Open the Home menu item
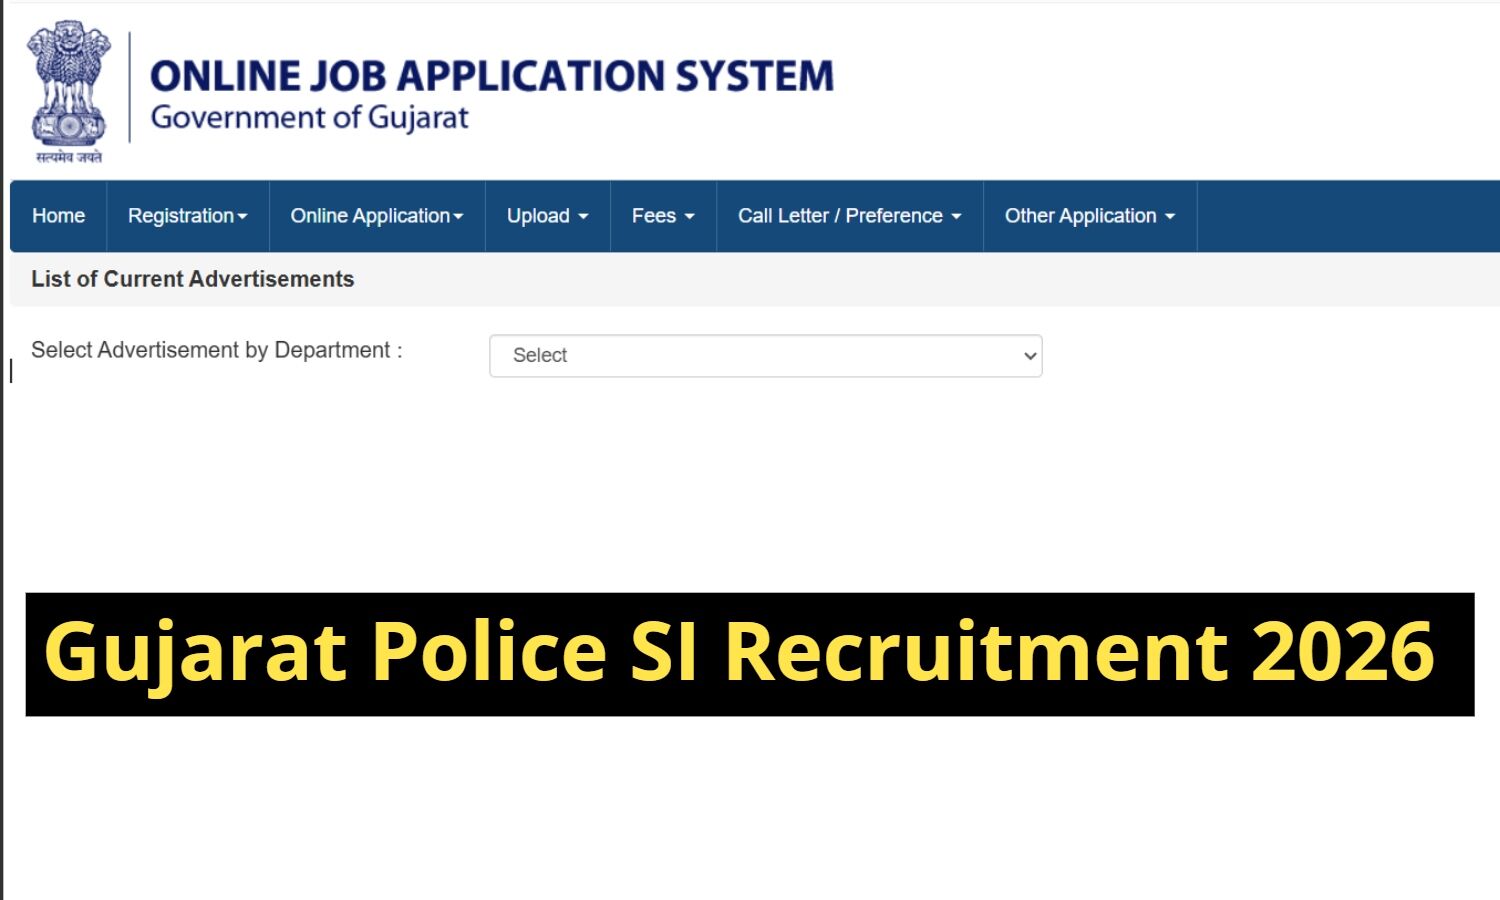The height and width of the screenshot is (900, 1500). (58, 216)
